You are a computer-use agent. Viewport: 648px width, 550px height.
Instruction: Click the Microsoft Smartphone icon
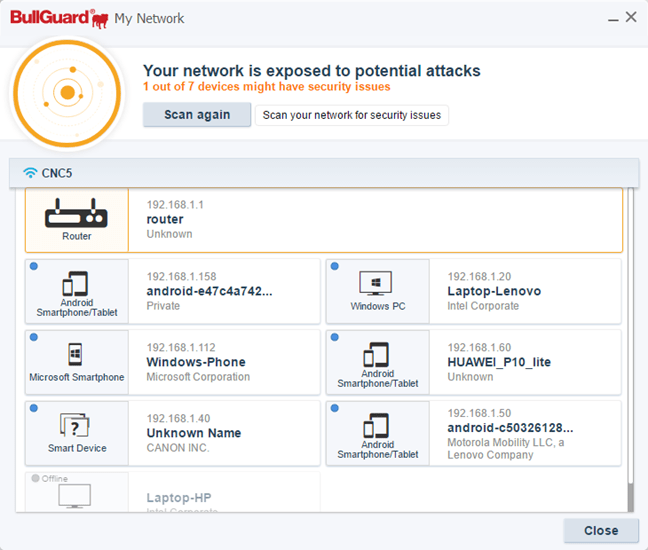click(76, 354)
